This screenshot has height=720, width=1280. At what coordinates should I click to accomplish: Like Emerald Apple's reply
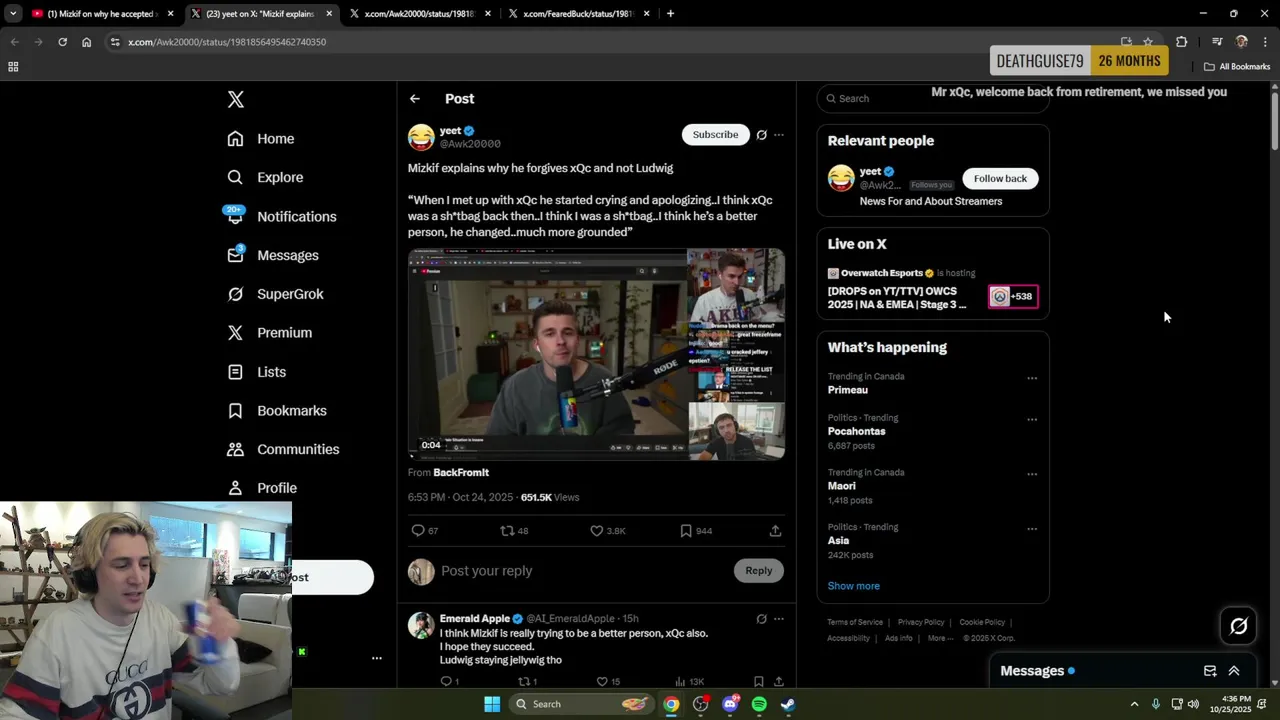(608, 682)
